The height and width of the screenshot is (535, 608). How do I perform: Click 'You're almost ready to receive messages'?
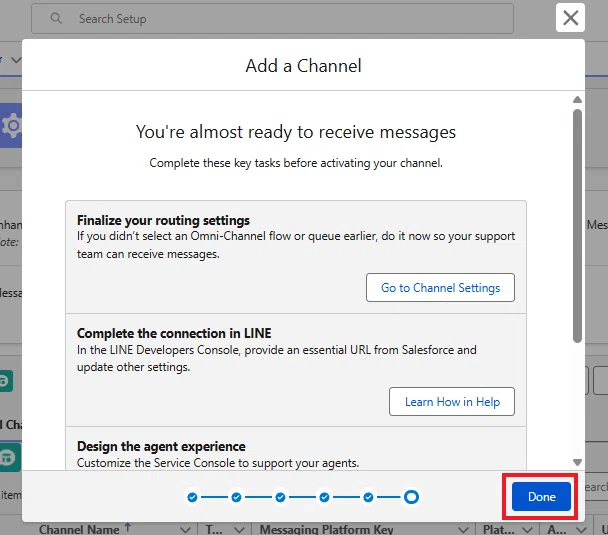tap(295, 132)
